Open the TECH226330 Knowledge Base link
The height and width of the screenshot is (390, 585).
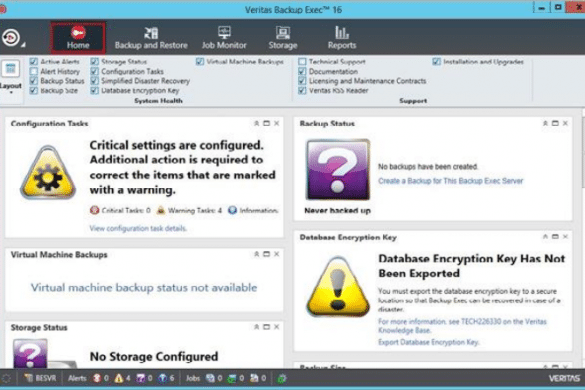[462, 326]
